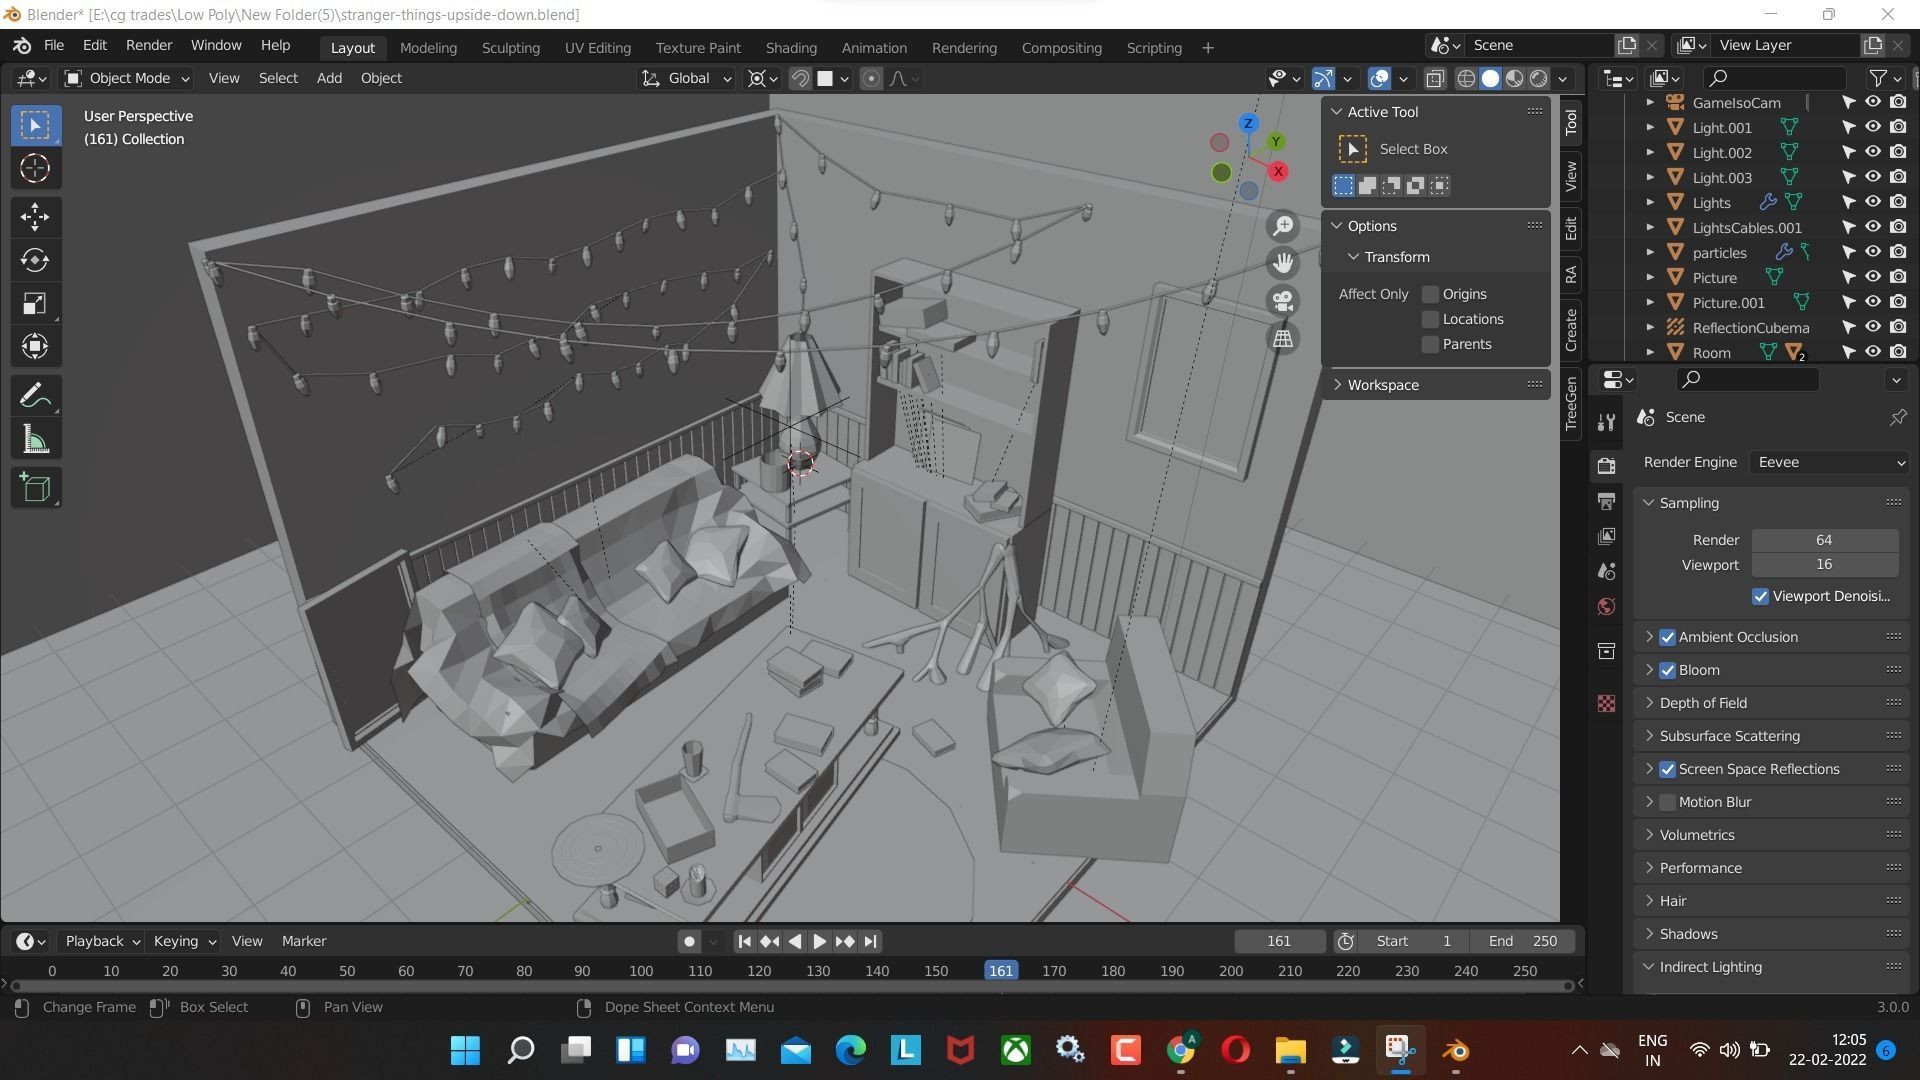Open Playback dropdown in timeline
The image size is (1920, 1080).
pos(102,941)
